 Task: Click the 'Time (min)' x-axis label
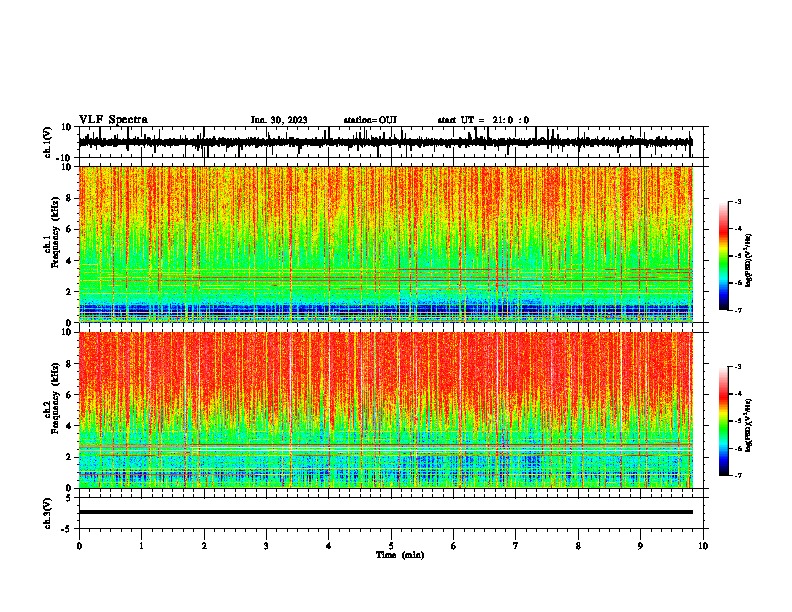click(x=400, y=555)
